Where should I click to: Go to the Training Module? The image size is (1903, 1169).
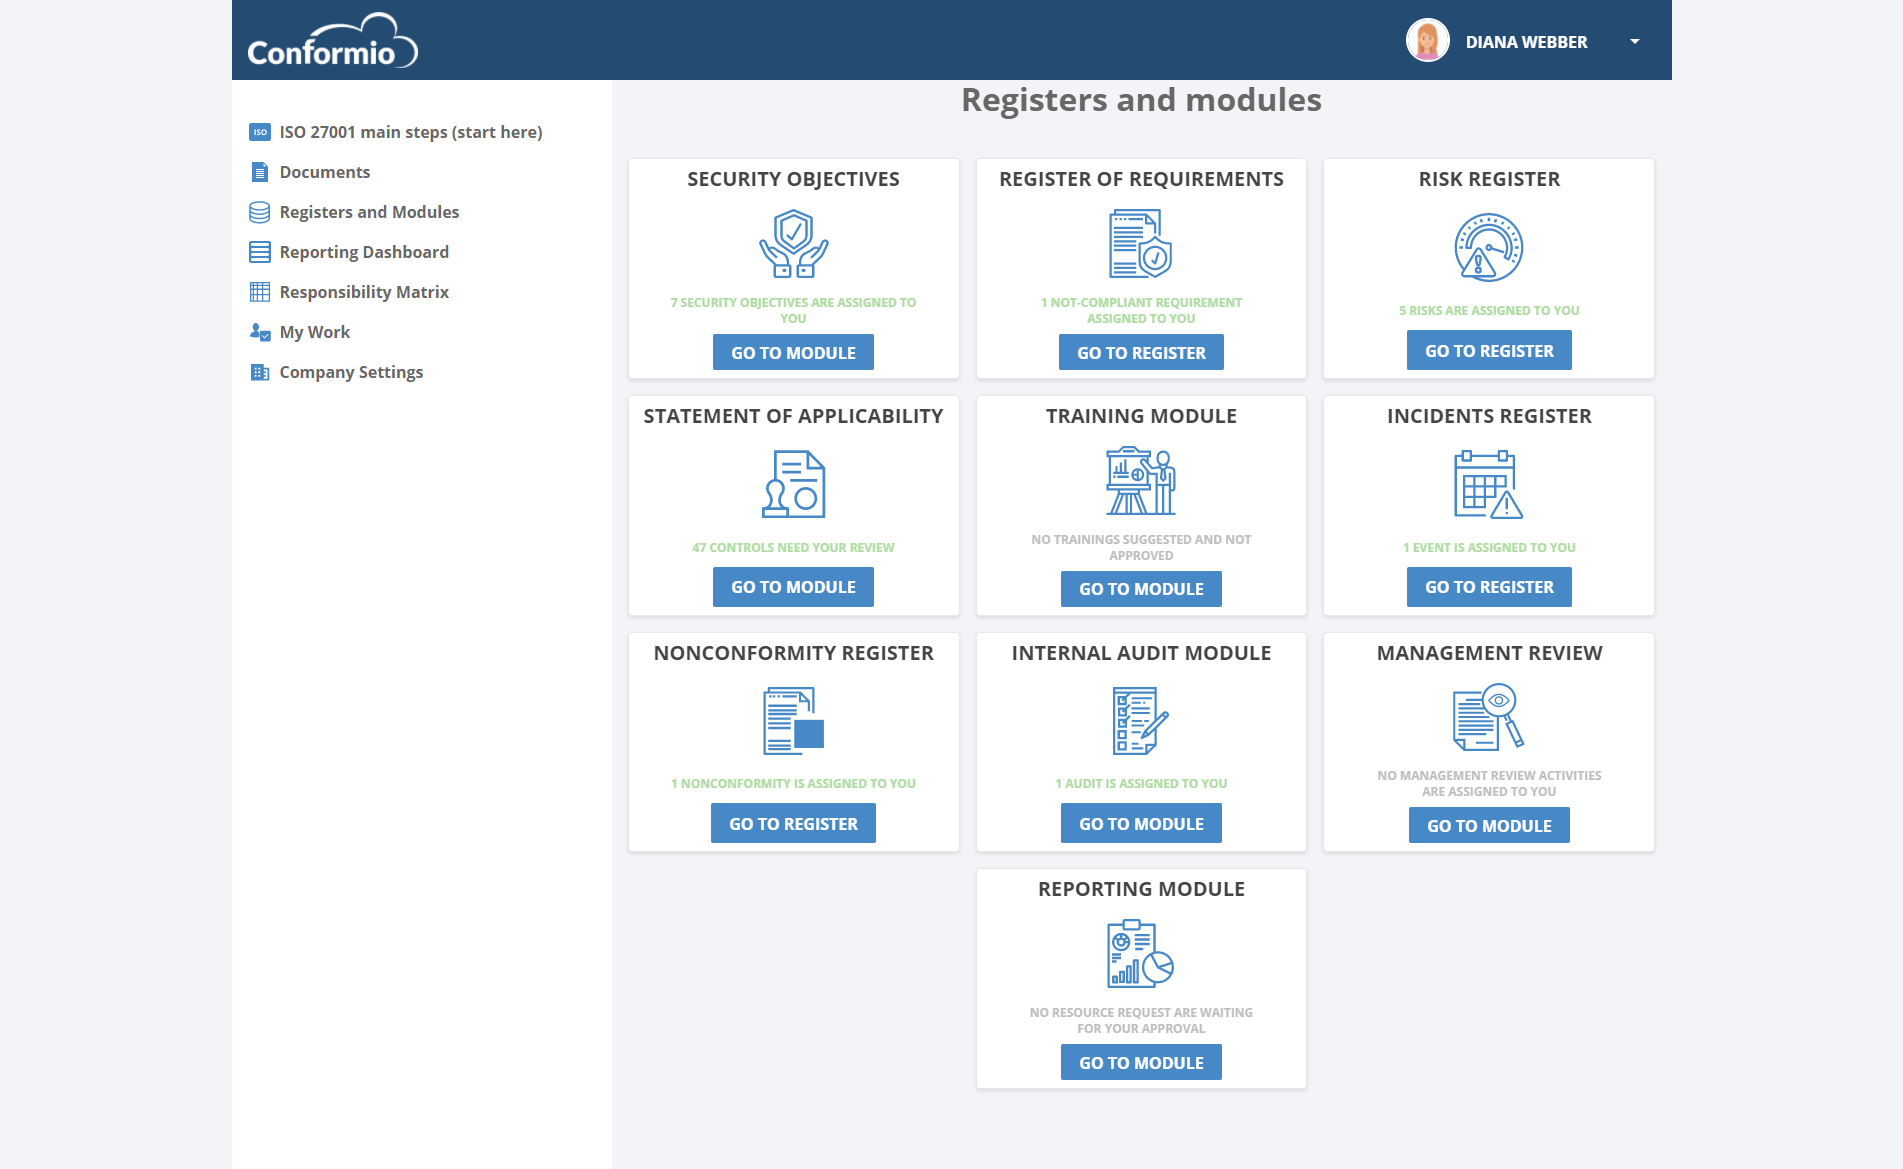(x=1141, y=589)
